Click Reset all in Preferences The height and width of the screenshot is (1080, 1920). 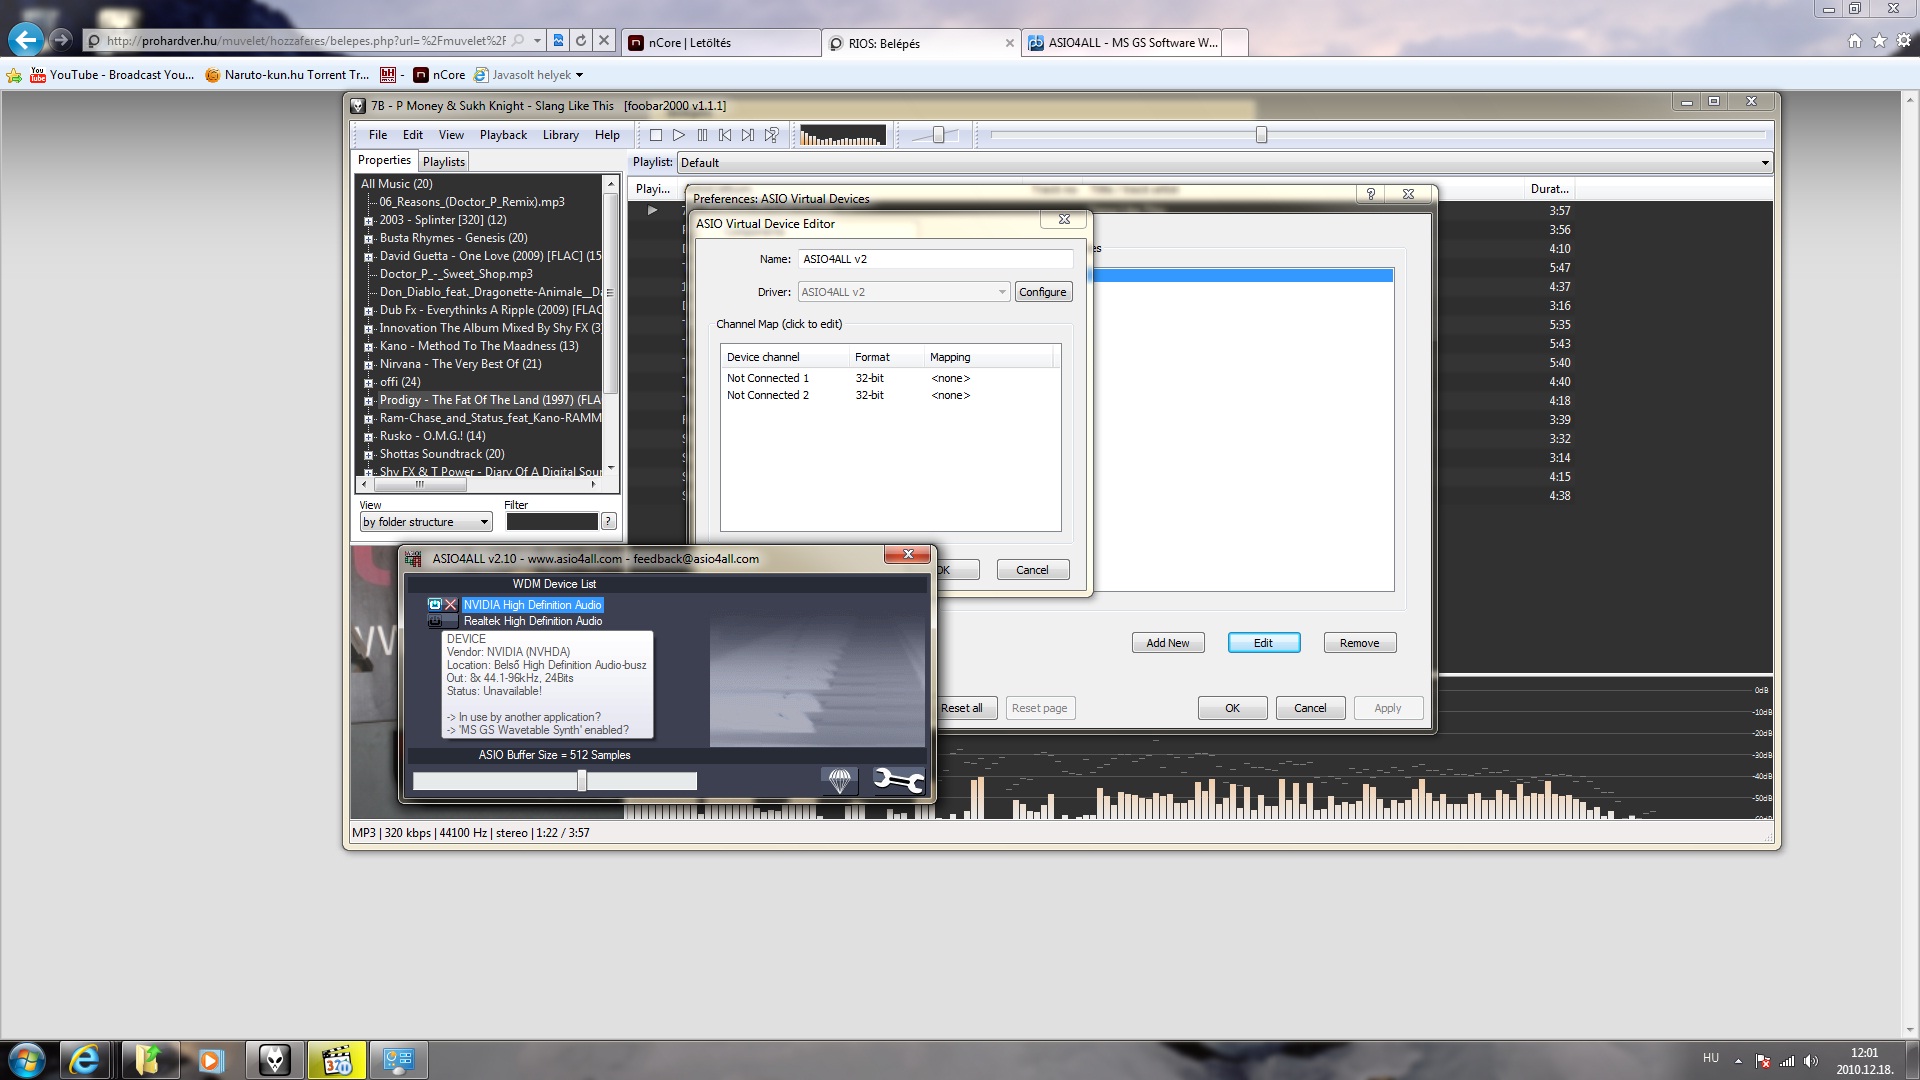962,708
